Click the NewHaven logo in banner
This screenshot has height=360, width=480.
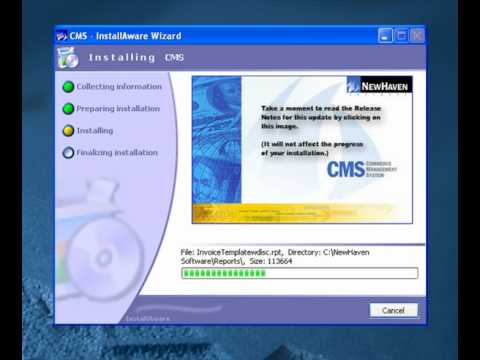pyautogui.click(x=379, y=85)
